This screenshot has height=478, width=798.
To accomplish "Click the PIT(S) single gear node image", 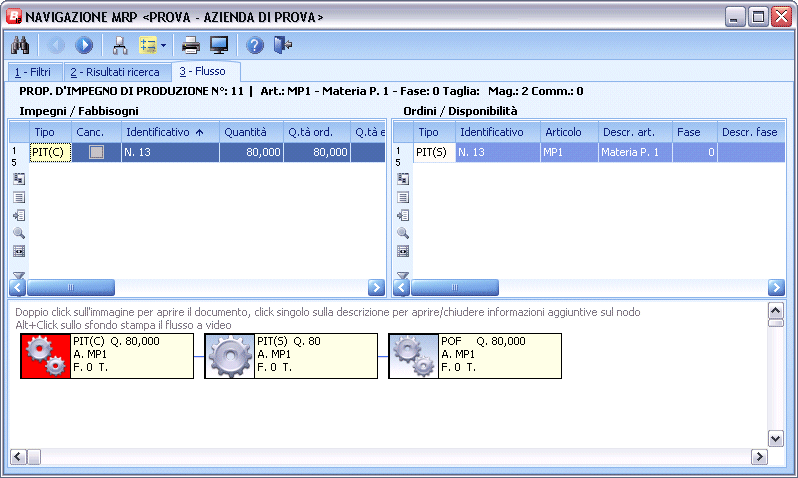I will 230,356.
